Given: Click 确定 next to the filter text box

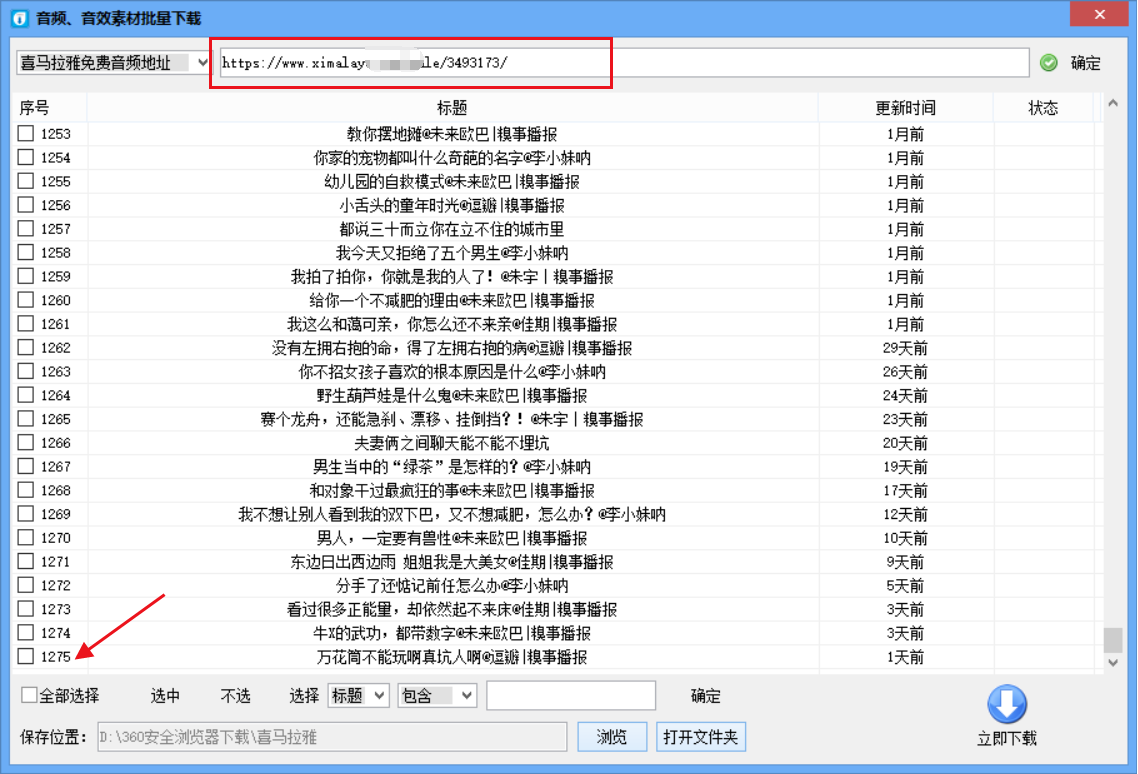Looking at the screenshot, I should coord(705,696).
